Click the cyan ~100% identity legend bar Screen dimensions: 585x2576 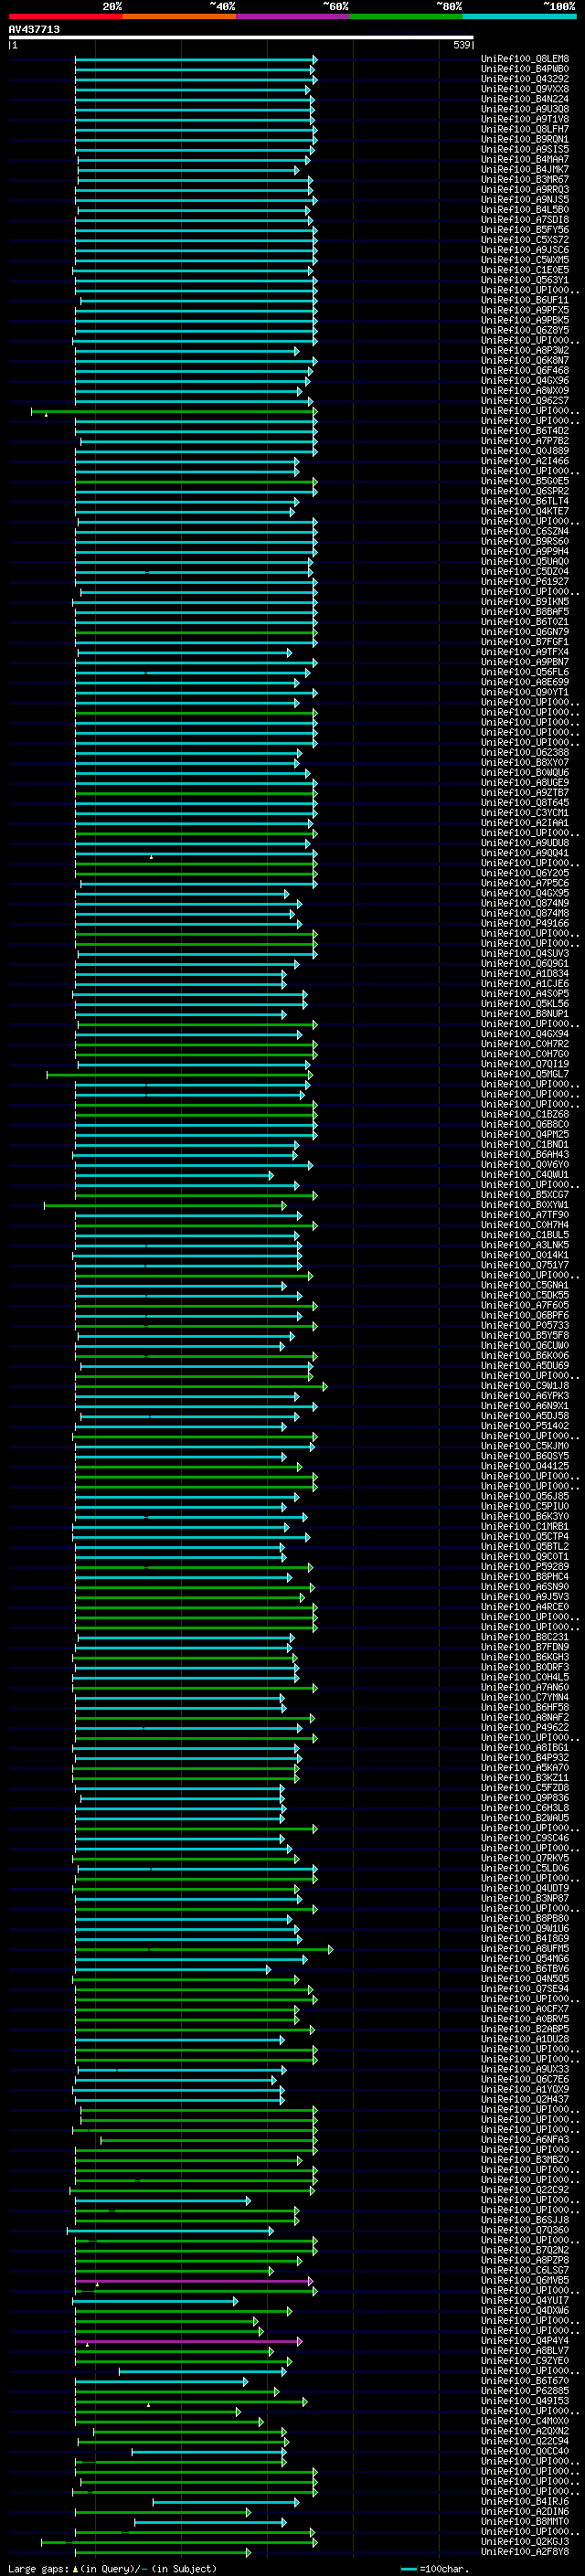pos(519,16)
